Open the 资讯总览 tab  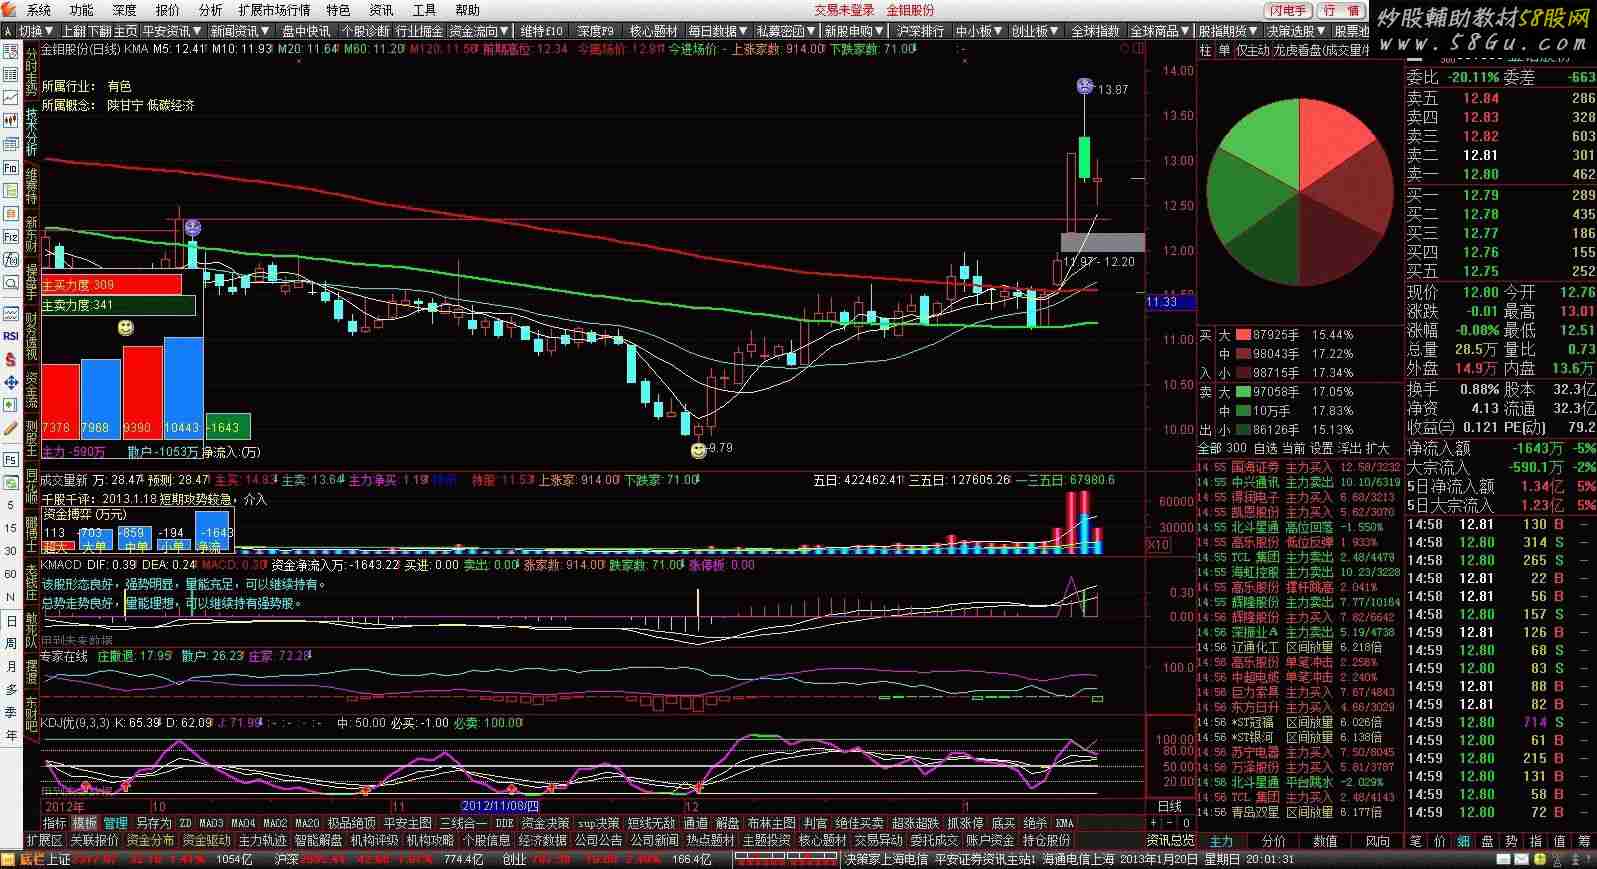pyautogui.click(x=1170, y=840)
